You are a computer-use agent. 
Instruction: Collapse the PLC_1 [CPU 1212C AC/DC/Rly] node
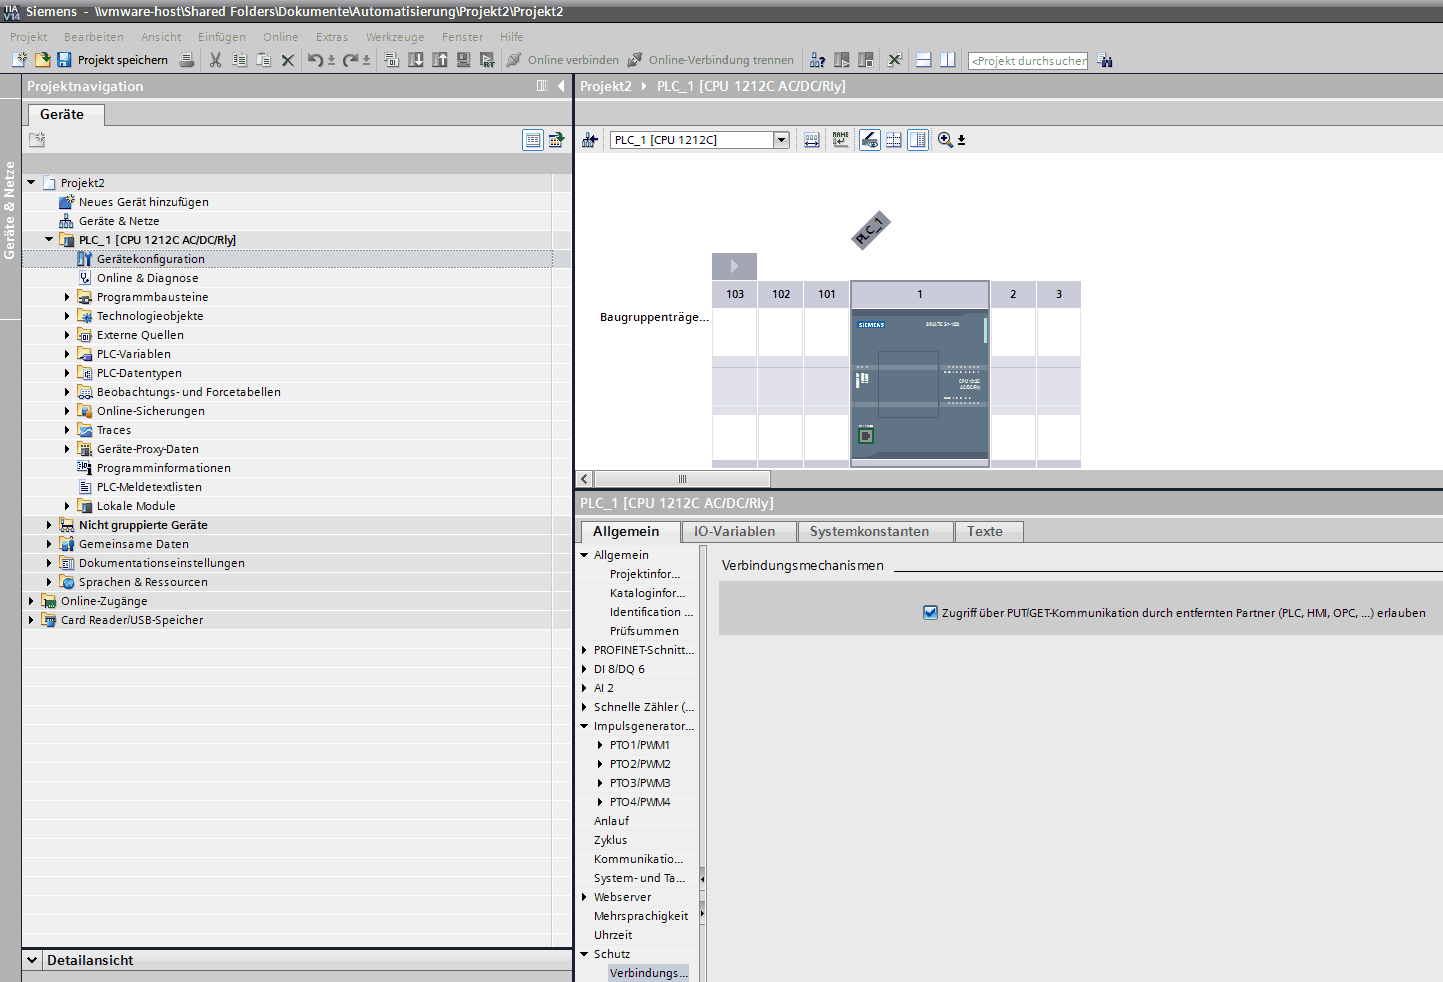point(49,240)
